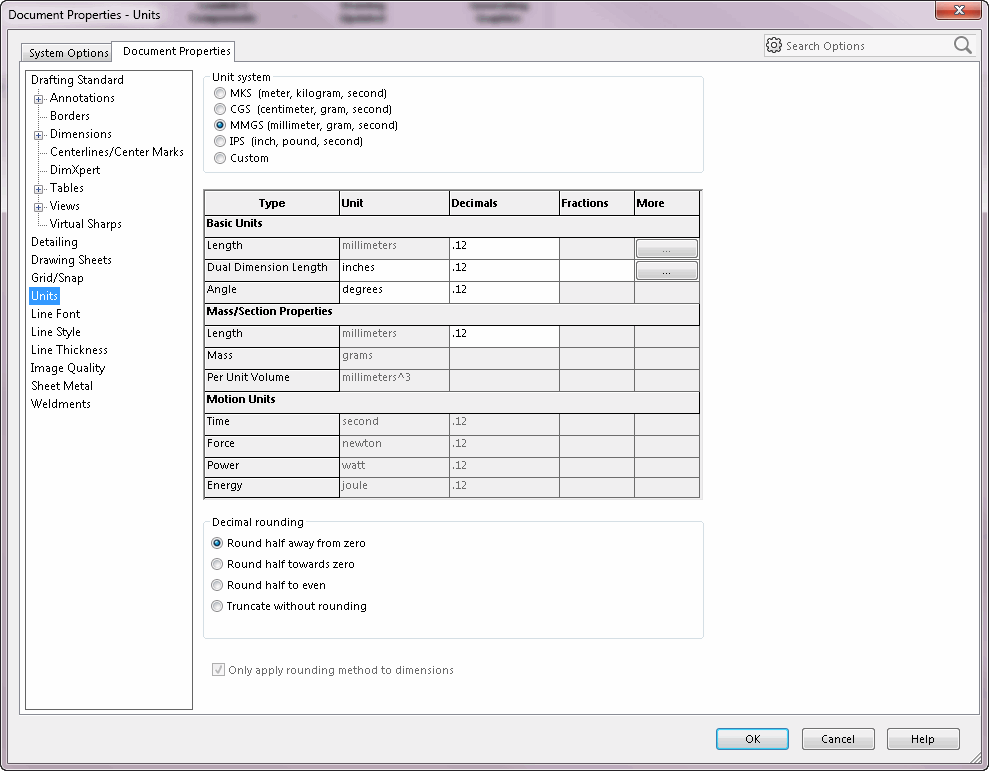This screenshot has height=771, width=989.
Task: Expand the Tables tree node
Action: pos(38,189)
